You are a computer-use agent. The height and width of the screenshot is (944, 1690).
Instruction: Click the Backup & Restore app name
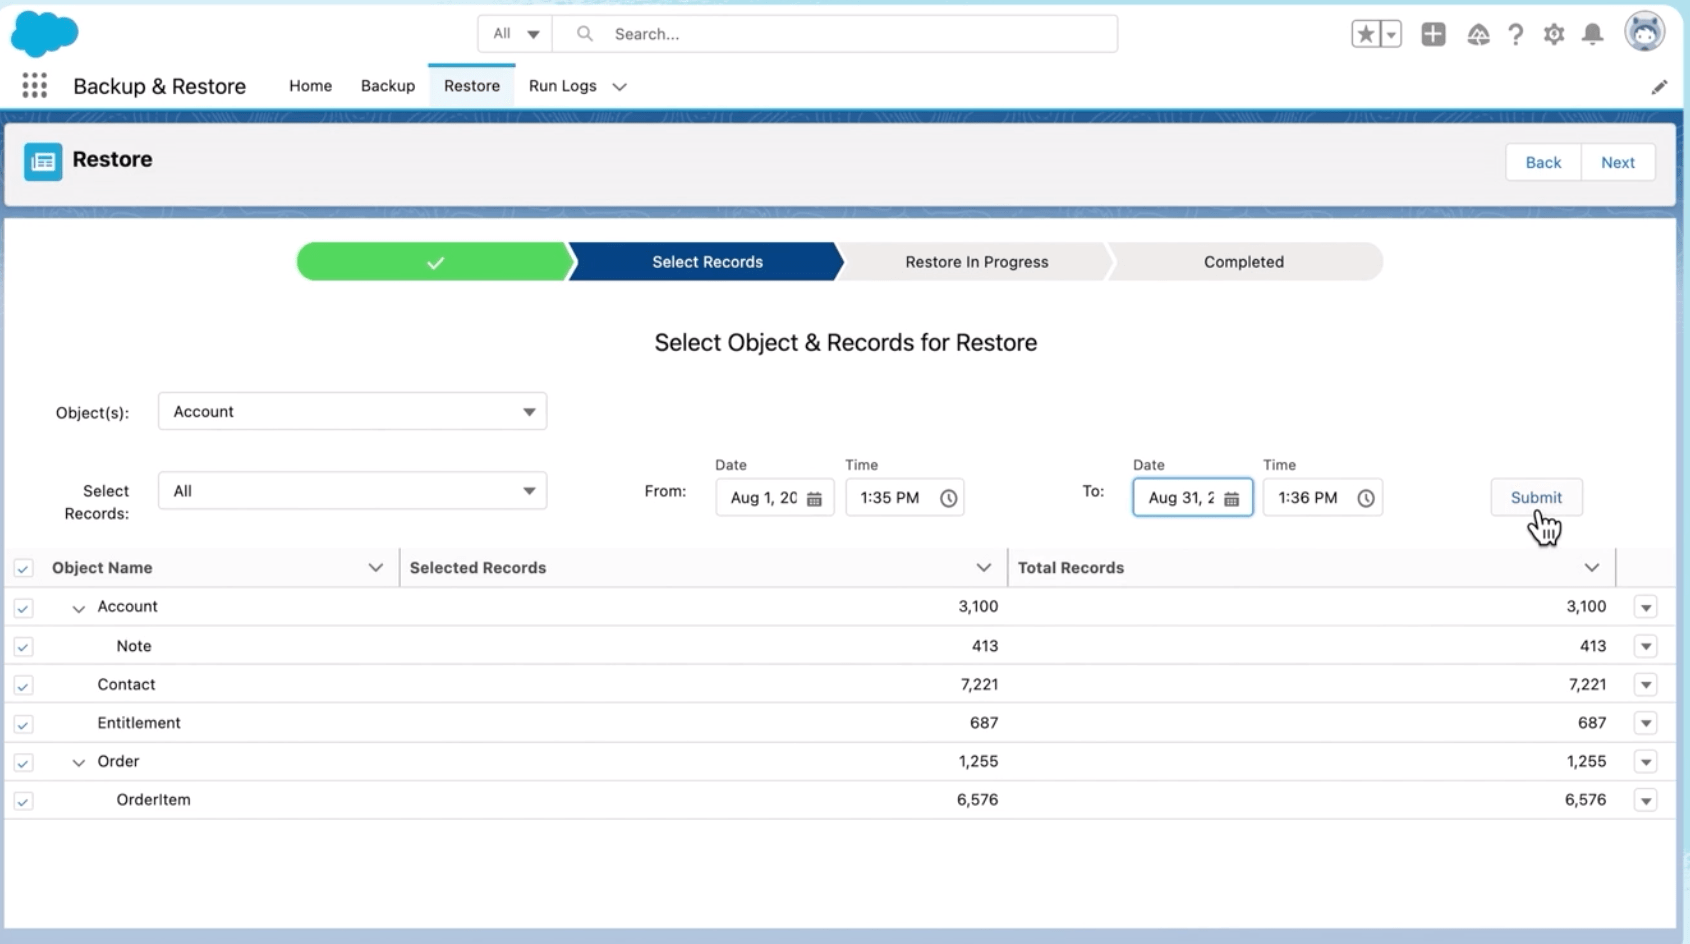click(x=159, y=86)
